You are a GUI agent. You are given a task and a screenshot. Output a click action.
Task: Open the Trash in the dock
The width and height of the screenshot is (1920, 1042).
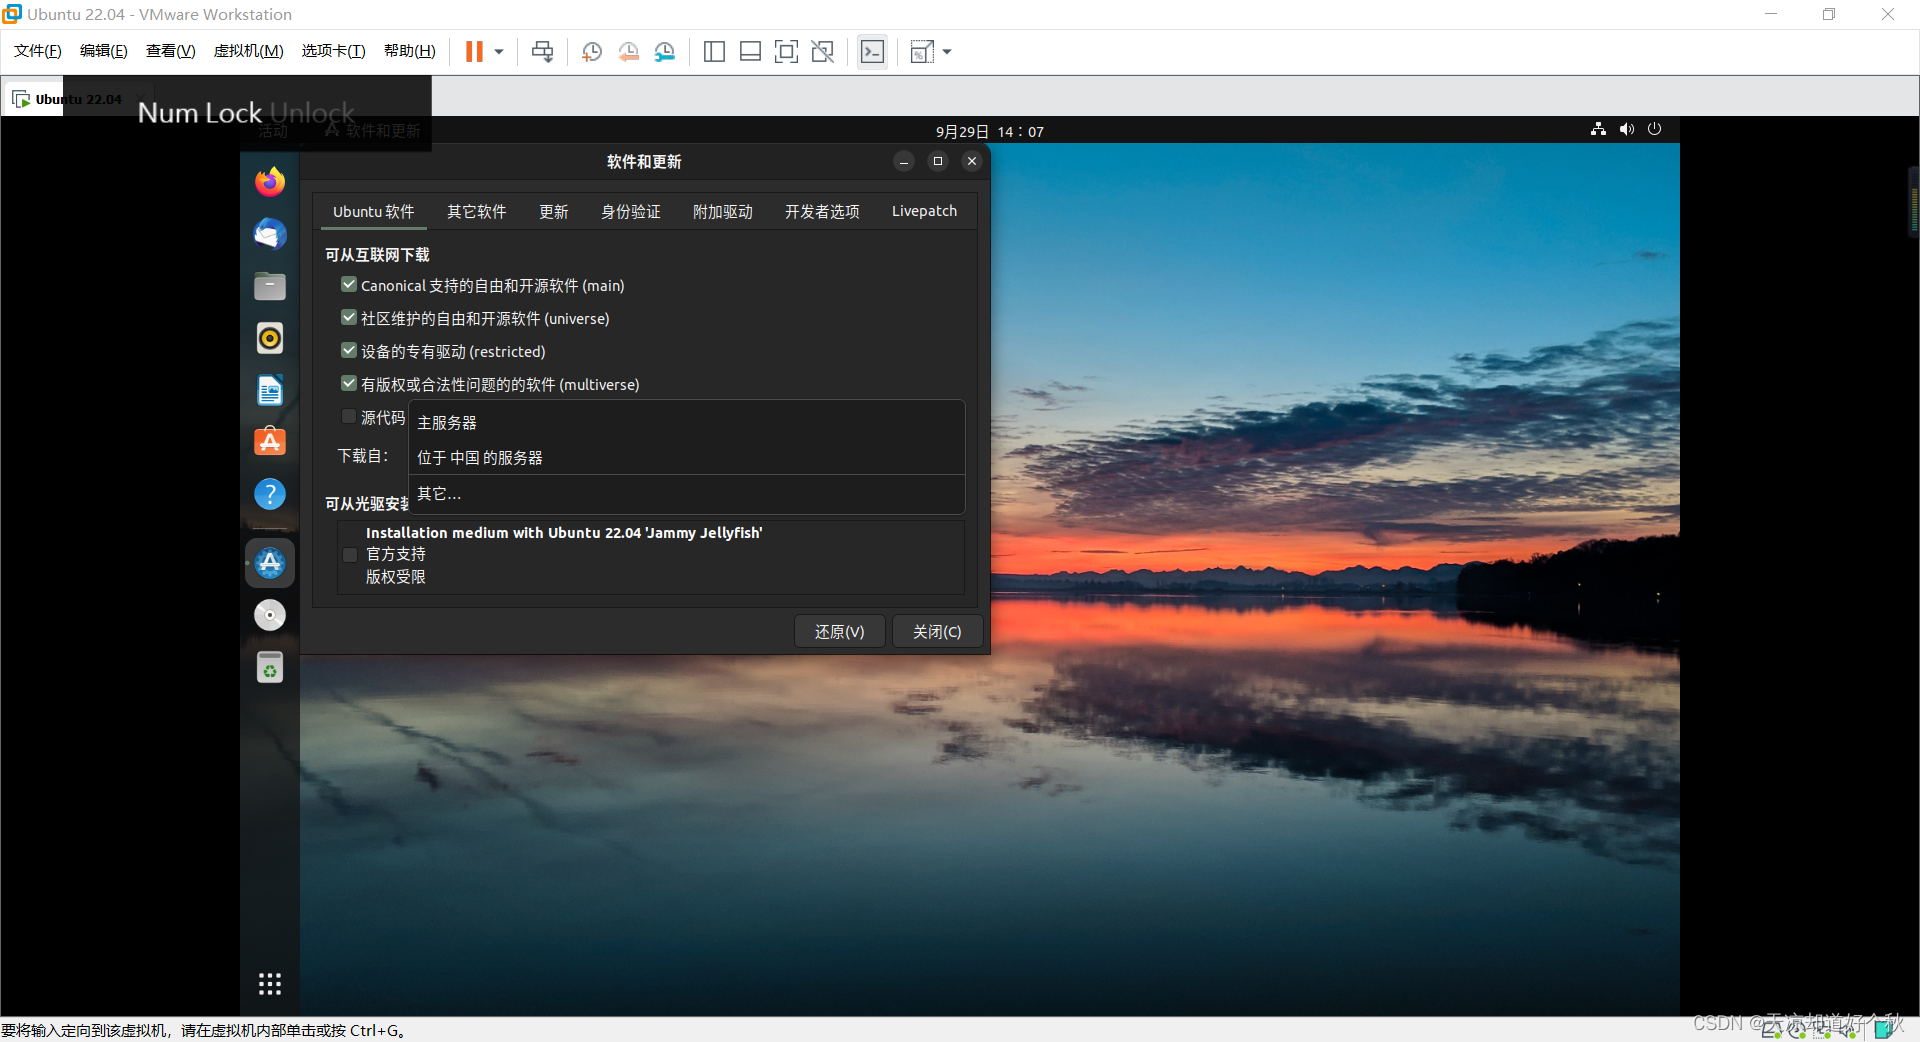pyautogui.click(x=270, y=667)
